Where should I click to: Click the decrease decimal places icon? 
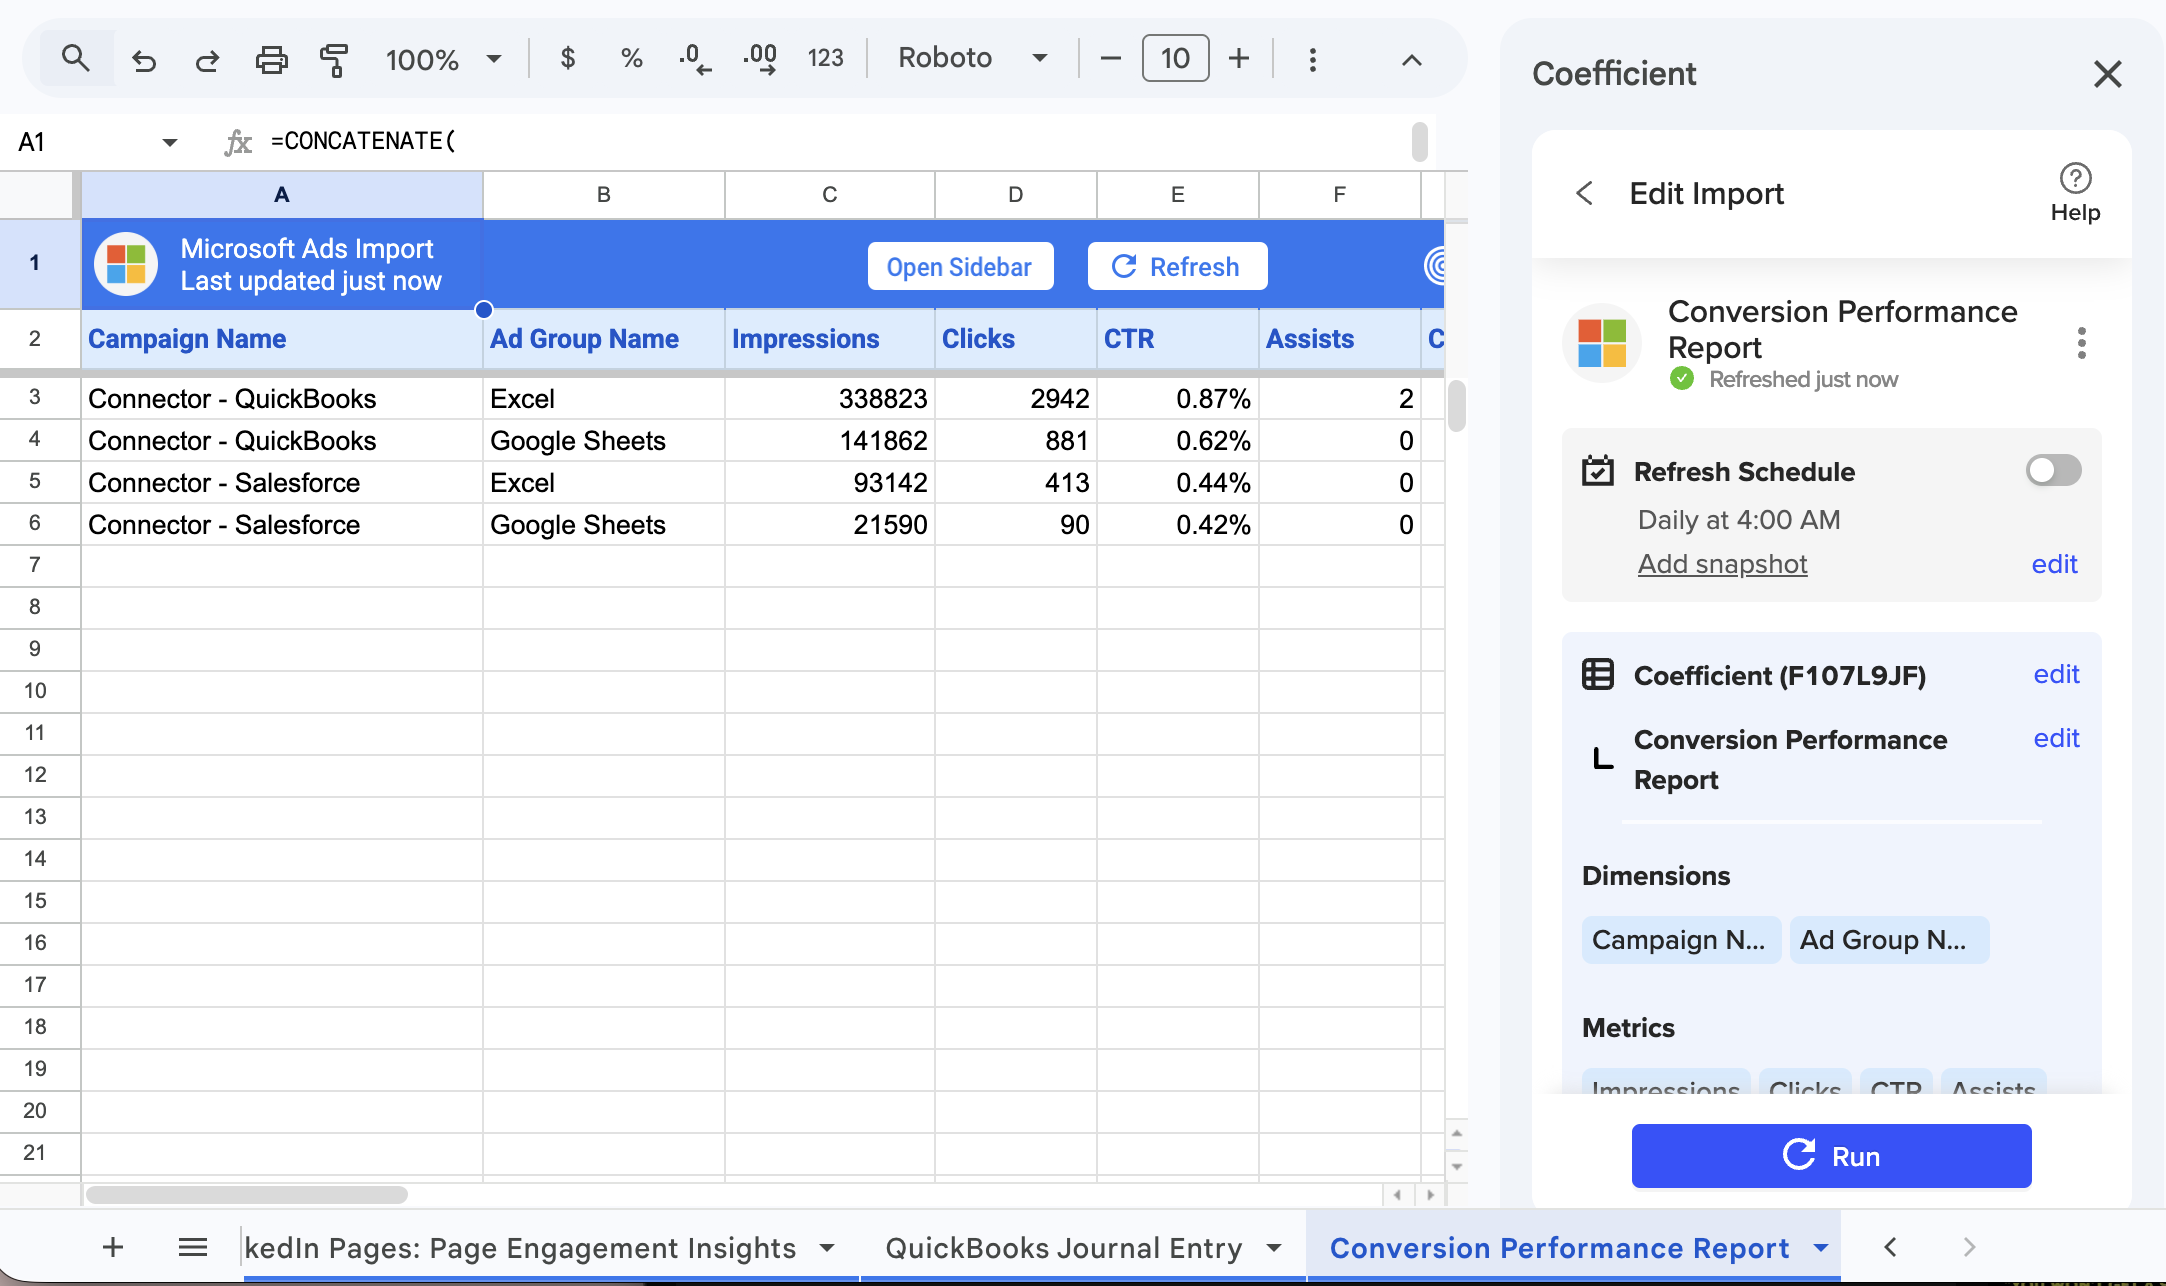(x=695, y=59)
